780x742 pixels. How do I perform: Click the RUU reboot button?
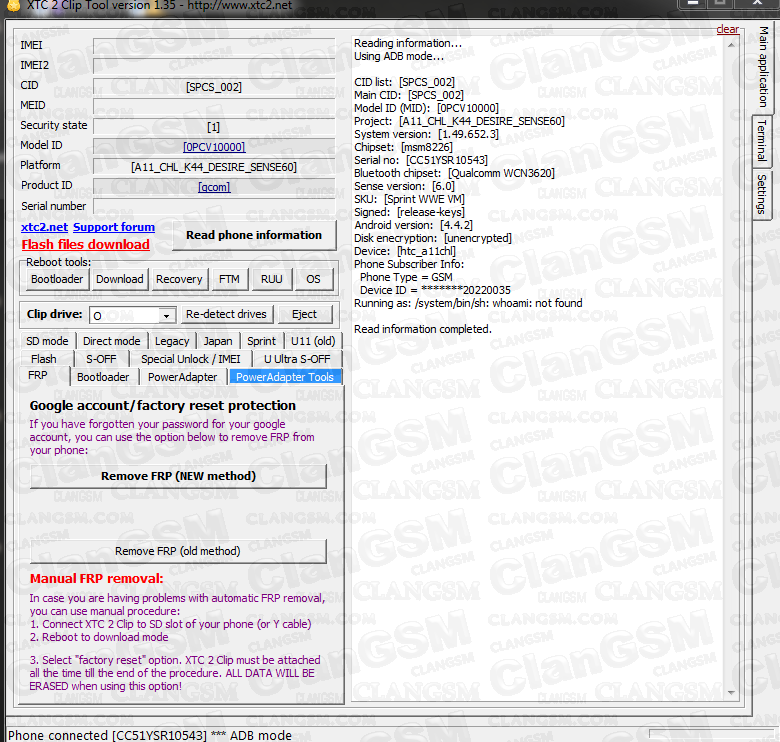[x=272, y=279]
